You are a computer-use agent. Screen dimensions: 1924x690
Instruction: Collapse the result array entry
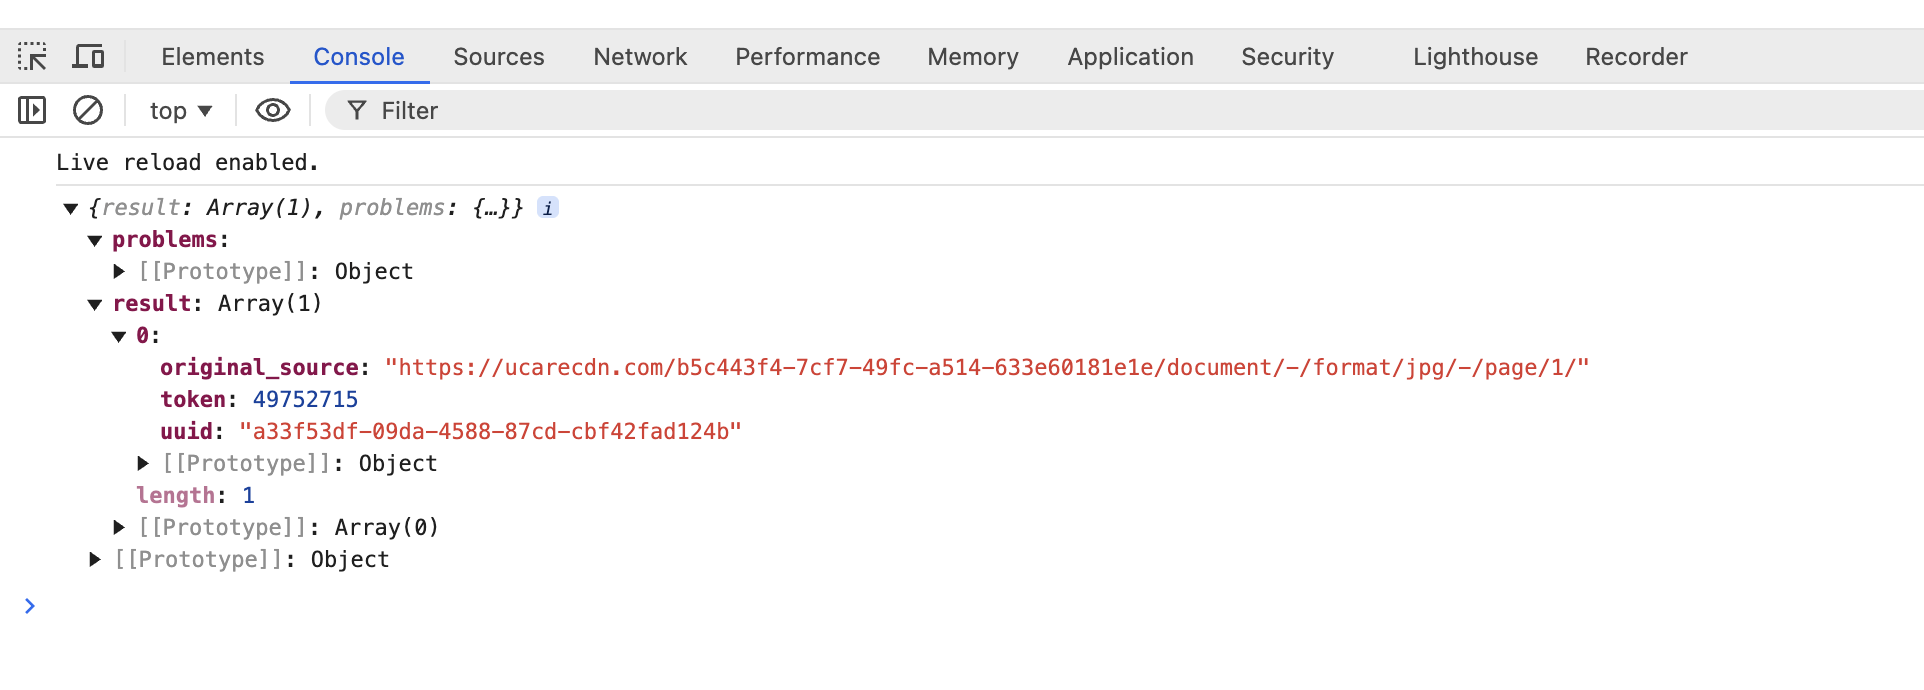coord(94,303)
